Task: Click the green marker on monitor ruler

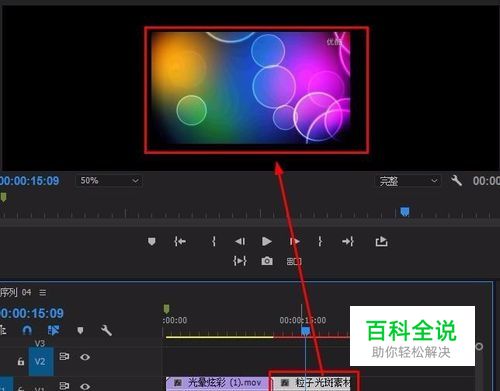Action: [x=3, y=197]
